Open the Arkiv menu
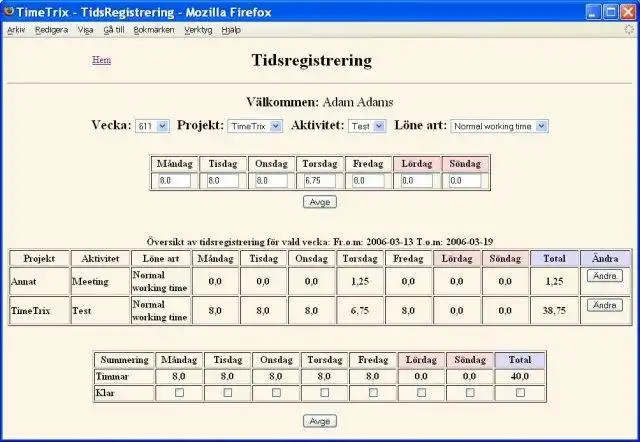The image size is (640, 442). (x=16, y=30)
